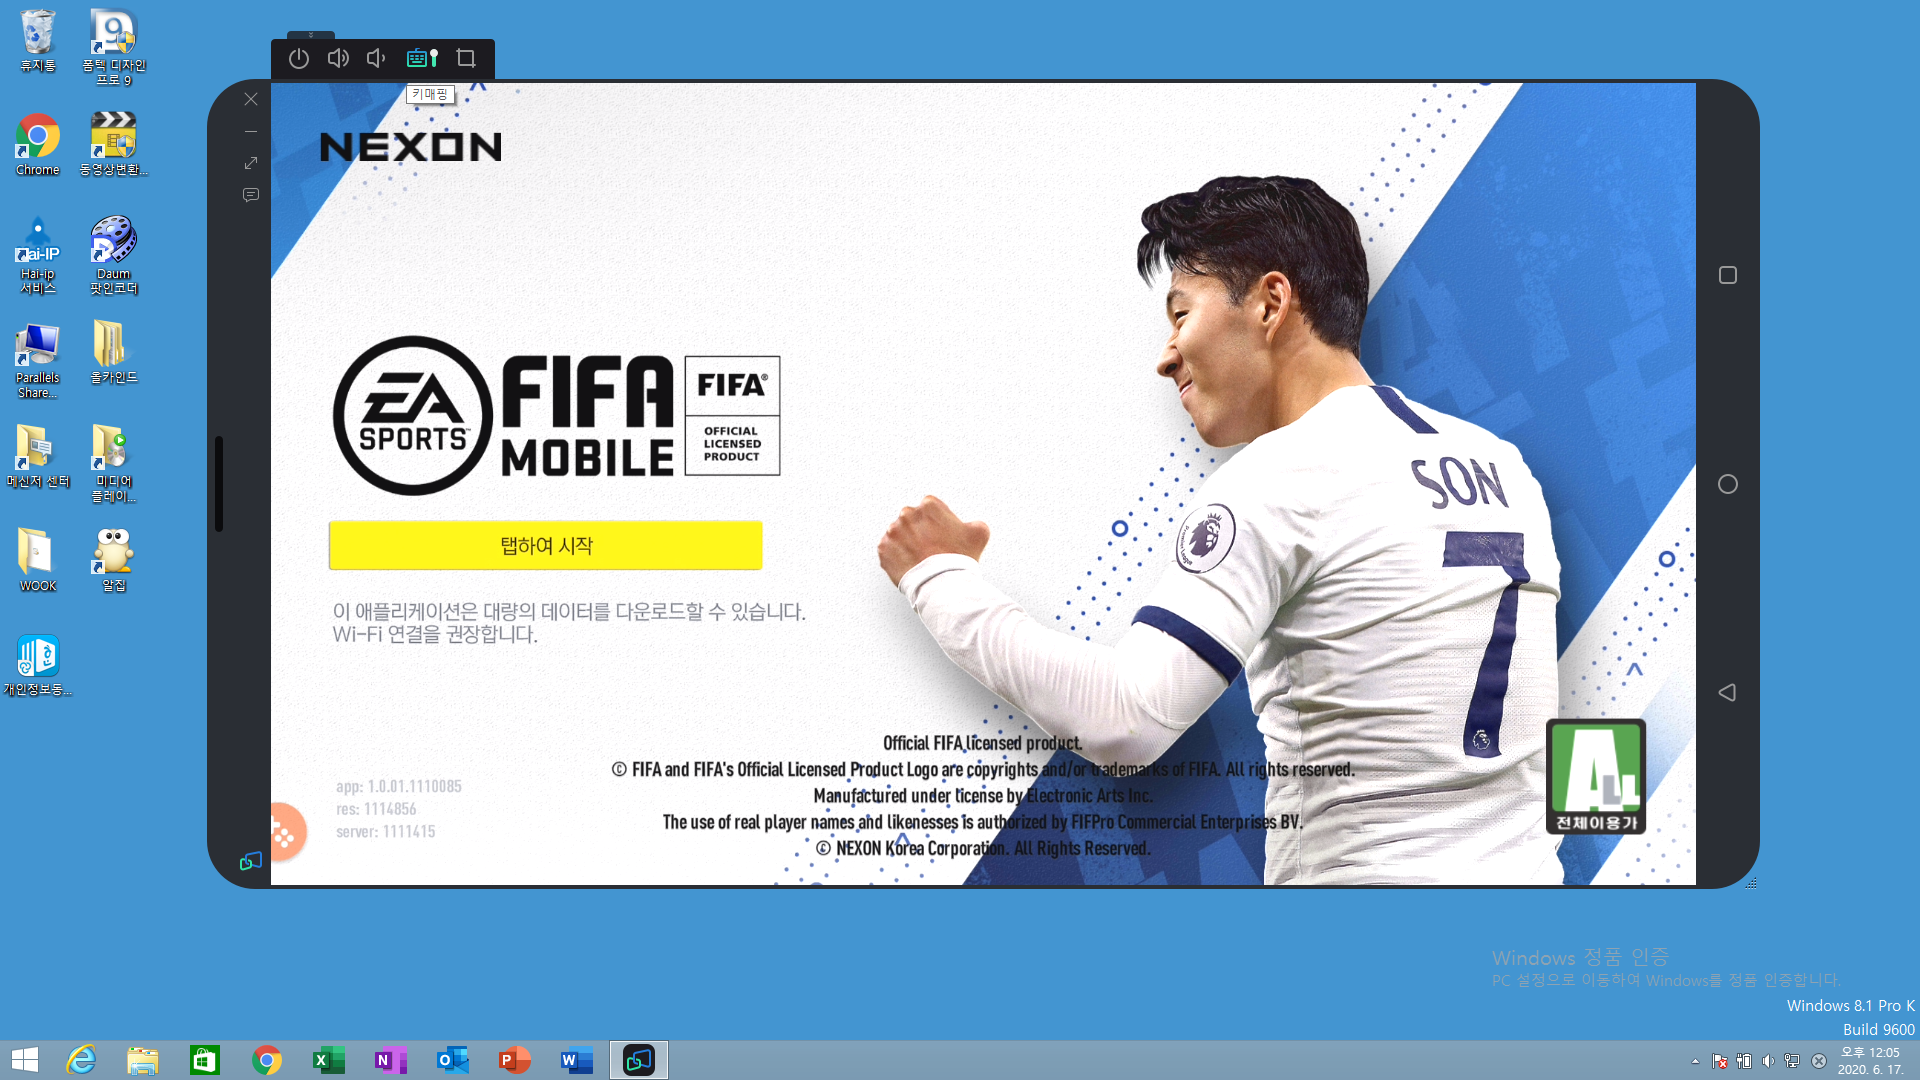Open File Explorer from the taskbar
The width and height of the screenshot is (1920, 1080).
click(143, 1060)
